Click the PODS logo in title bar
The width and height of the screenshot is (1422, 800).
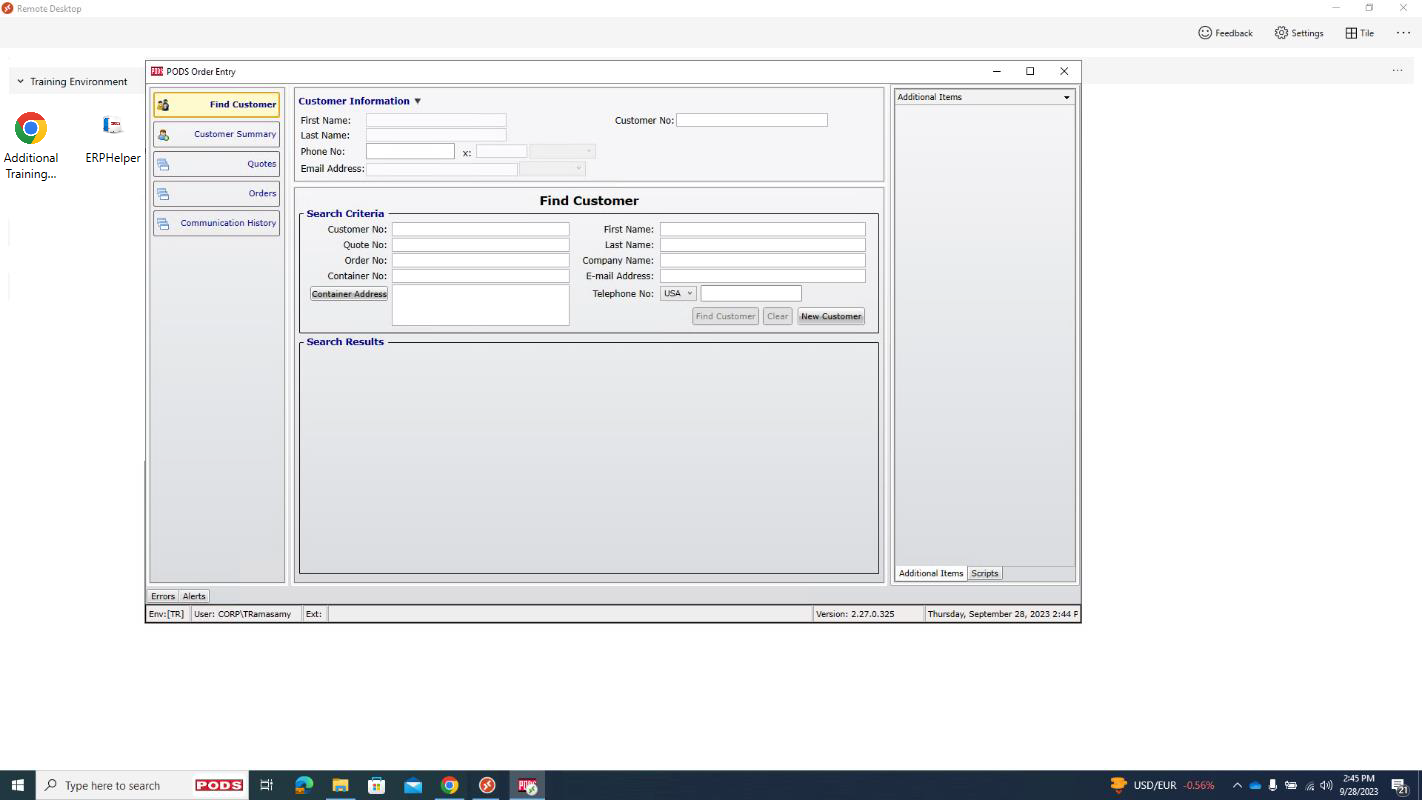(x=157, y=71)
